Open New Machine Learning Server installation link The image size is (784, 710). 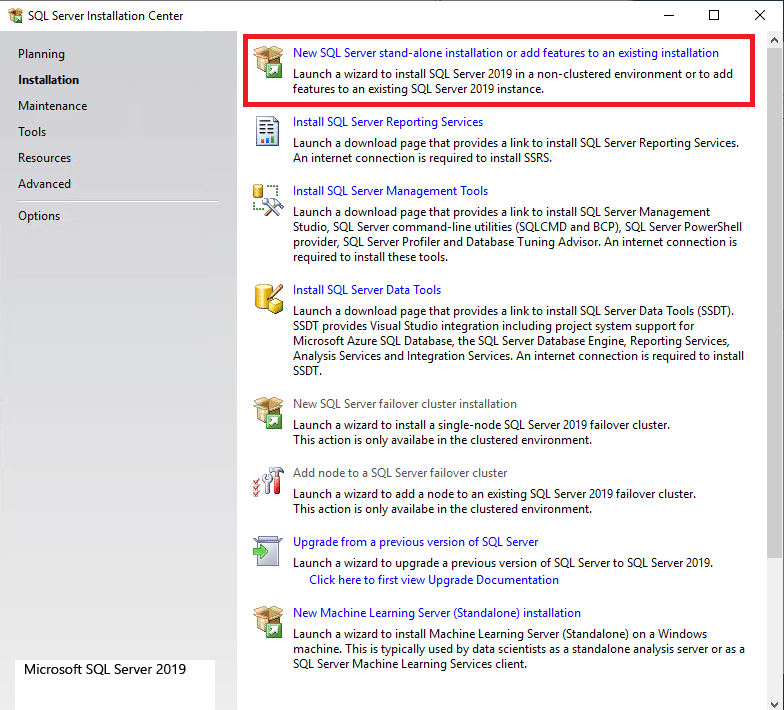pyautogui.click(x=437, y=613)
